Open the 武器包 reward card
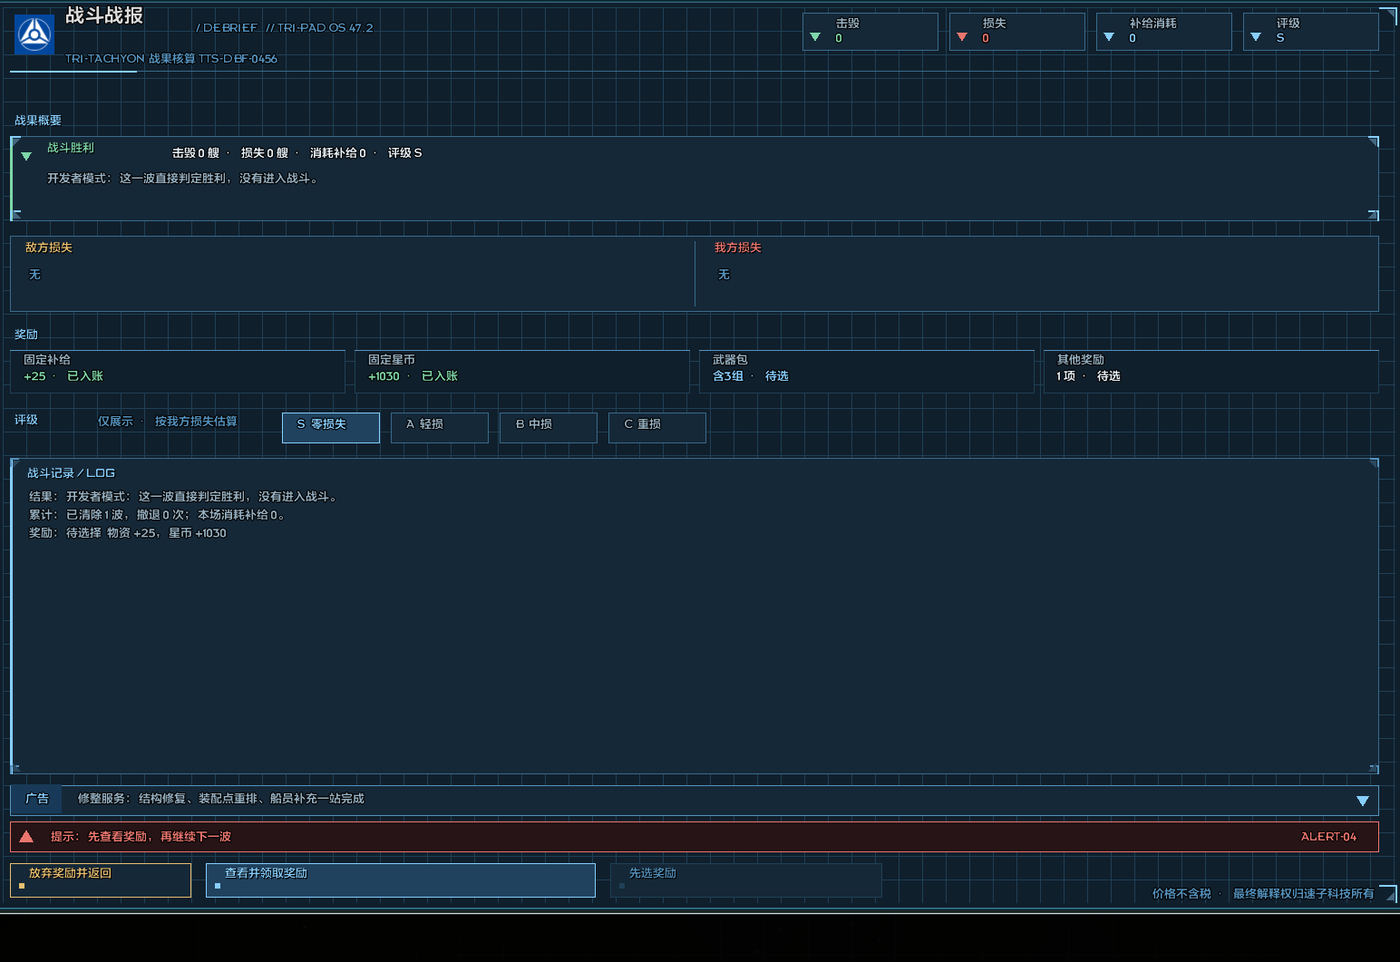The image size is (1400, 962). click(866, 371)
